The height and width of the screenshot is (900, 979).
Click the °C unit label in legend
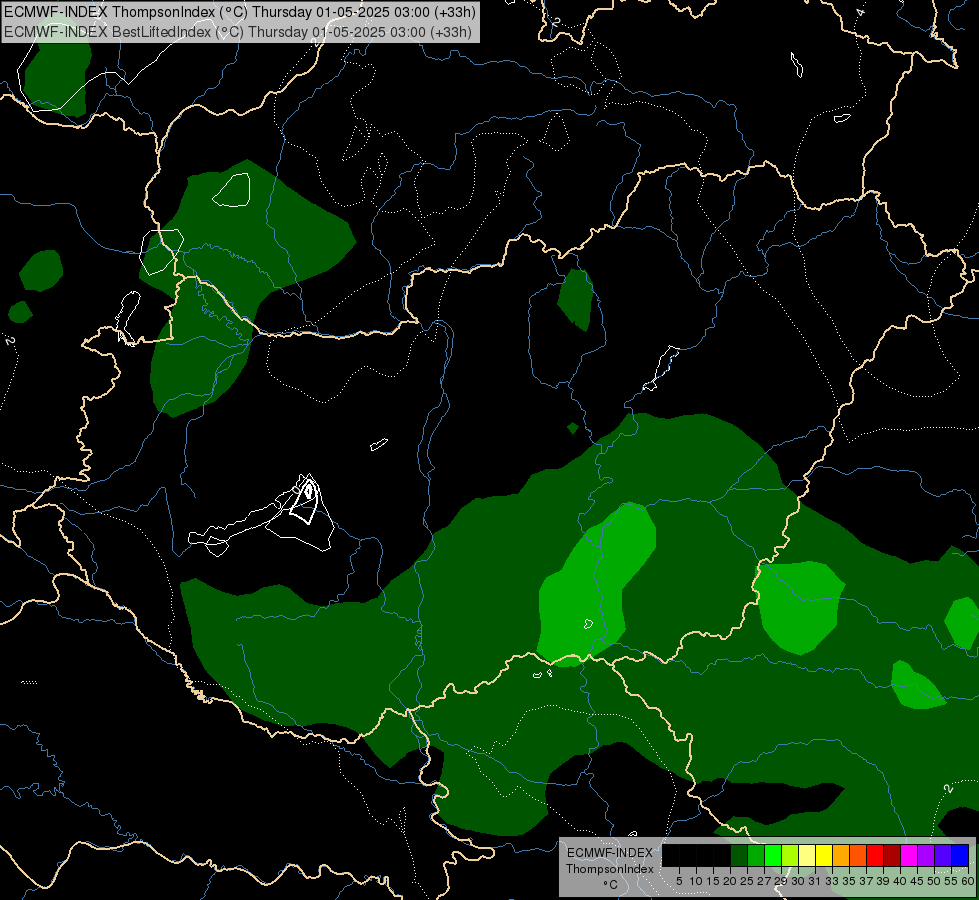611,885
